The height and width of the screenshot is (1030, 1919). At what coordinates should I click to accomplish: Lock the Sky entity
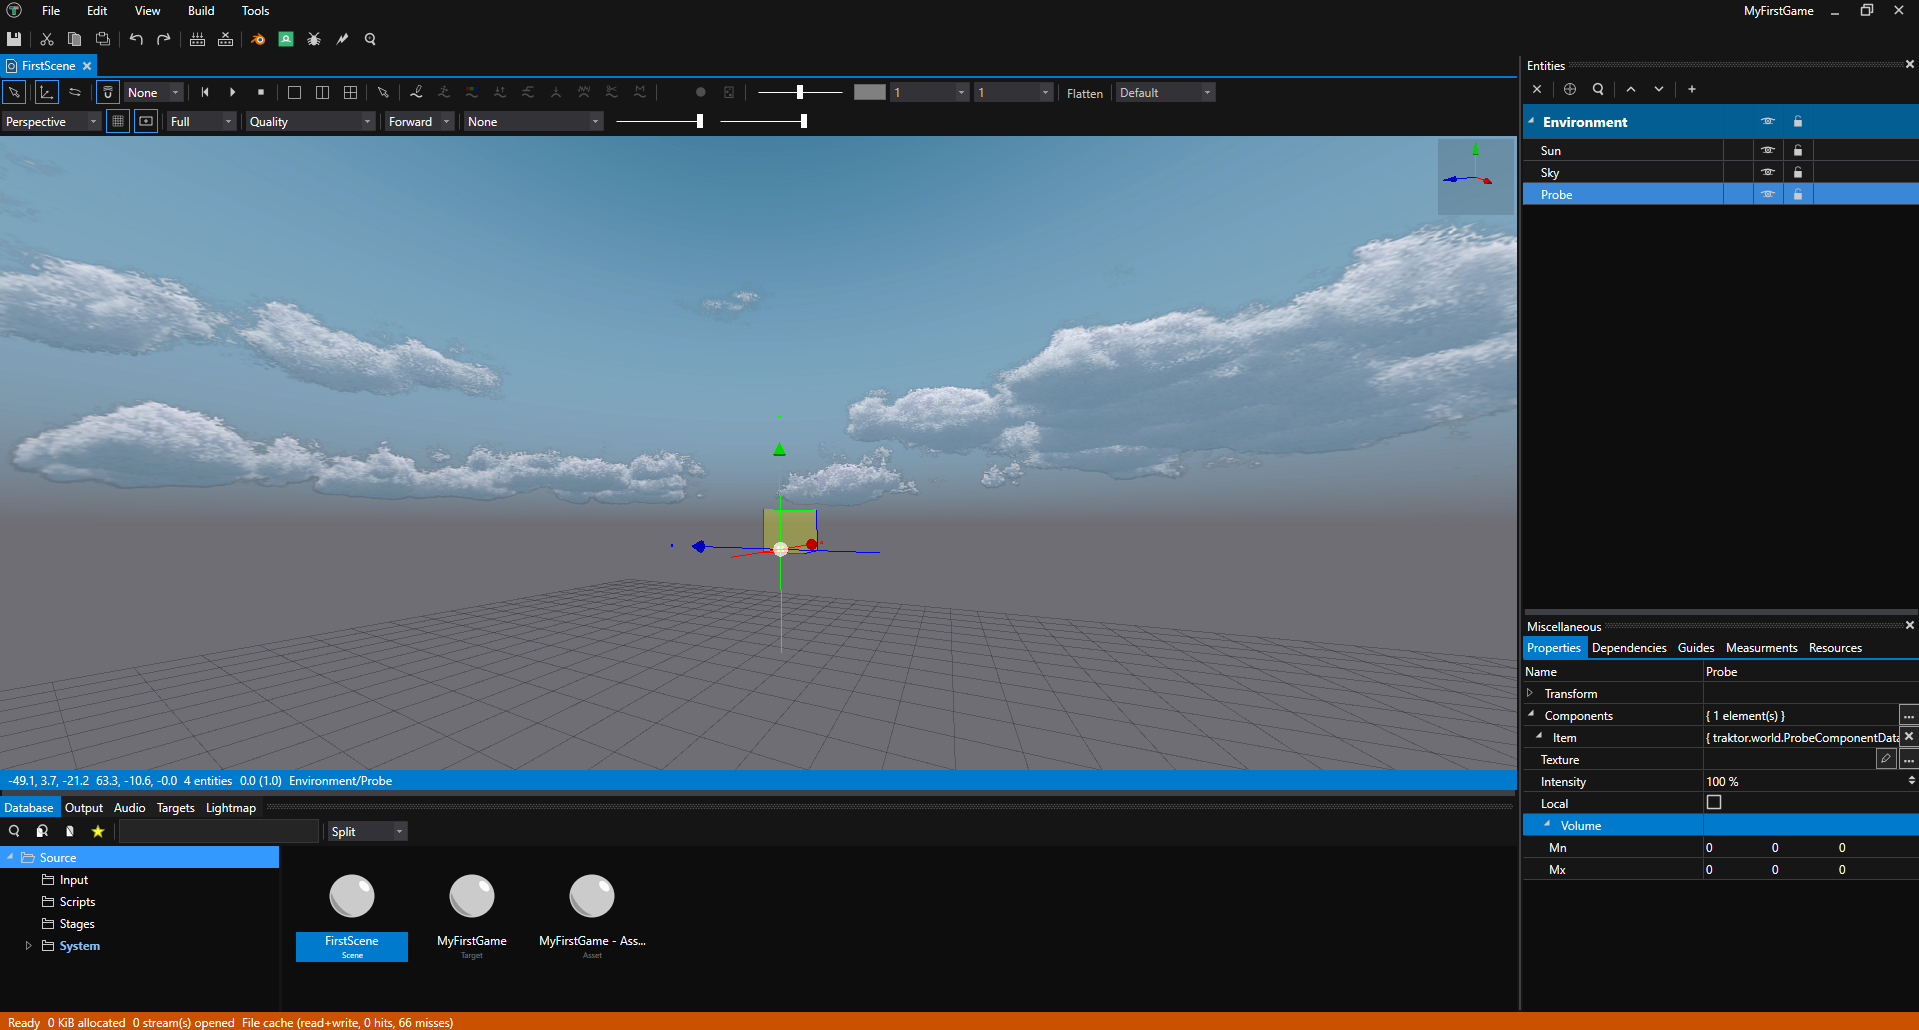click(1796, 172)
